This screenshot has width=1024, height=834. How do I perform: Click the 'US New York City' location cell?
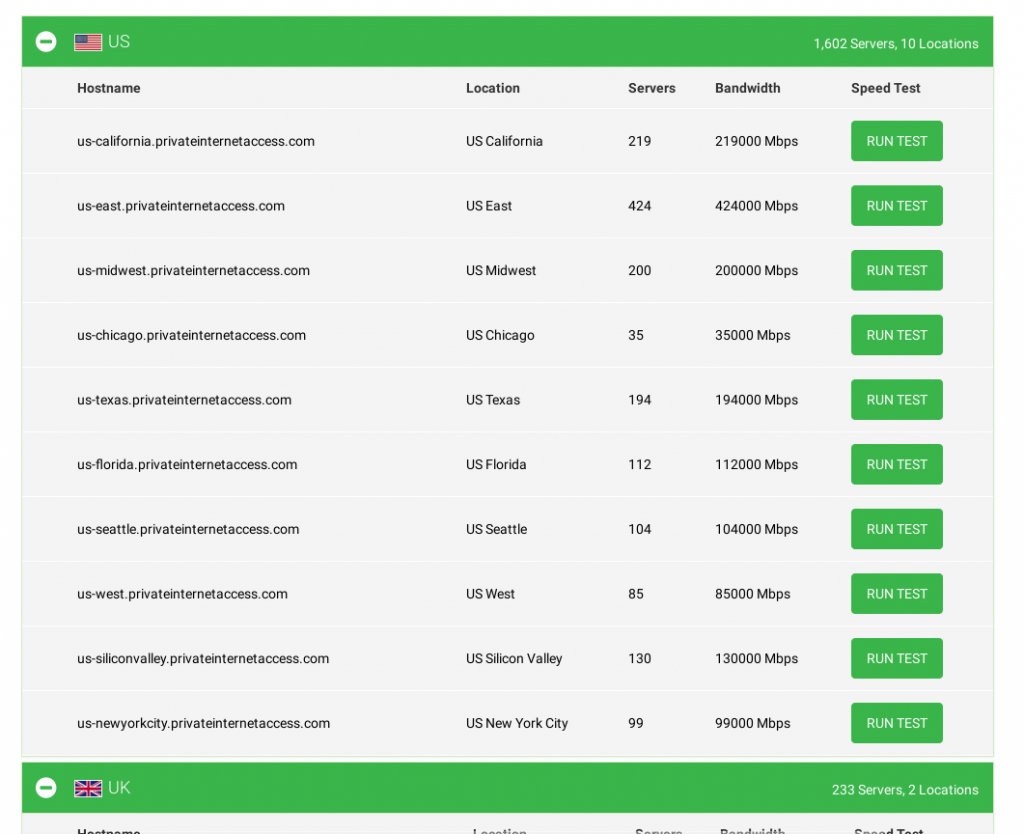click(x=517, y=723)
